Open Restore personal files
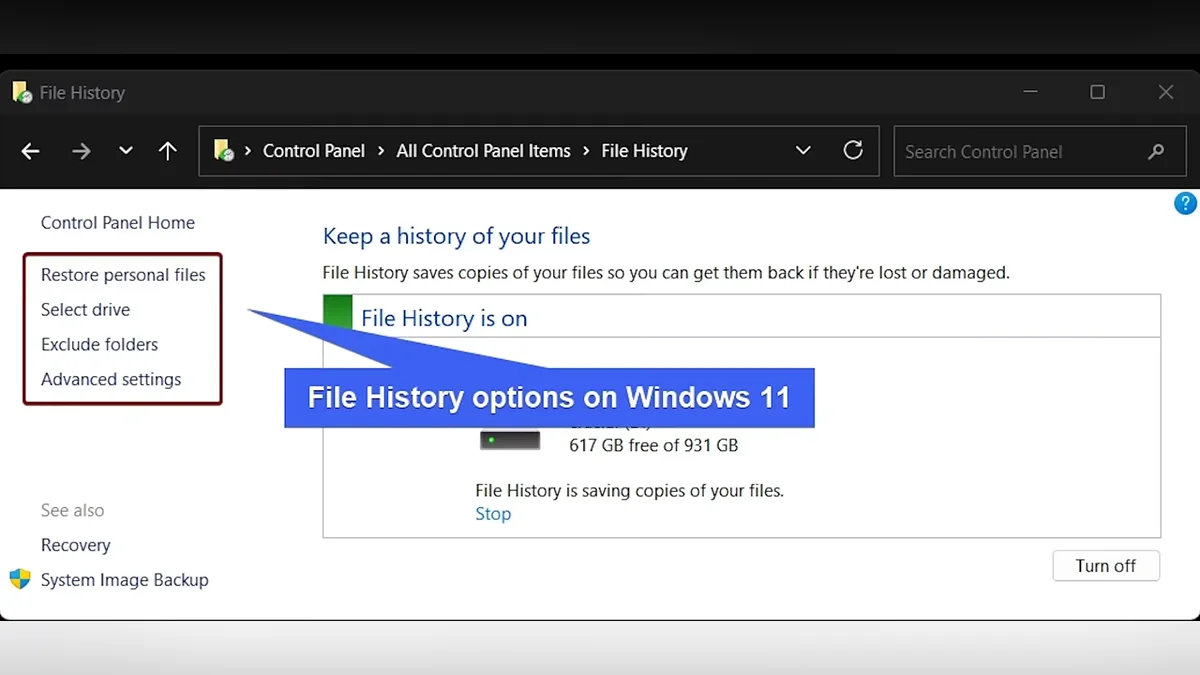Image resolution: width=1200 pixels, height=675 pixels. pyautogui.click(x=123, y=275)
